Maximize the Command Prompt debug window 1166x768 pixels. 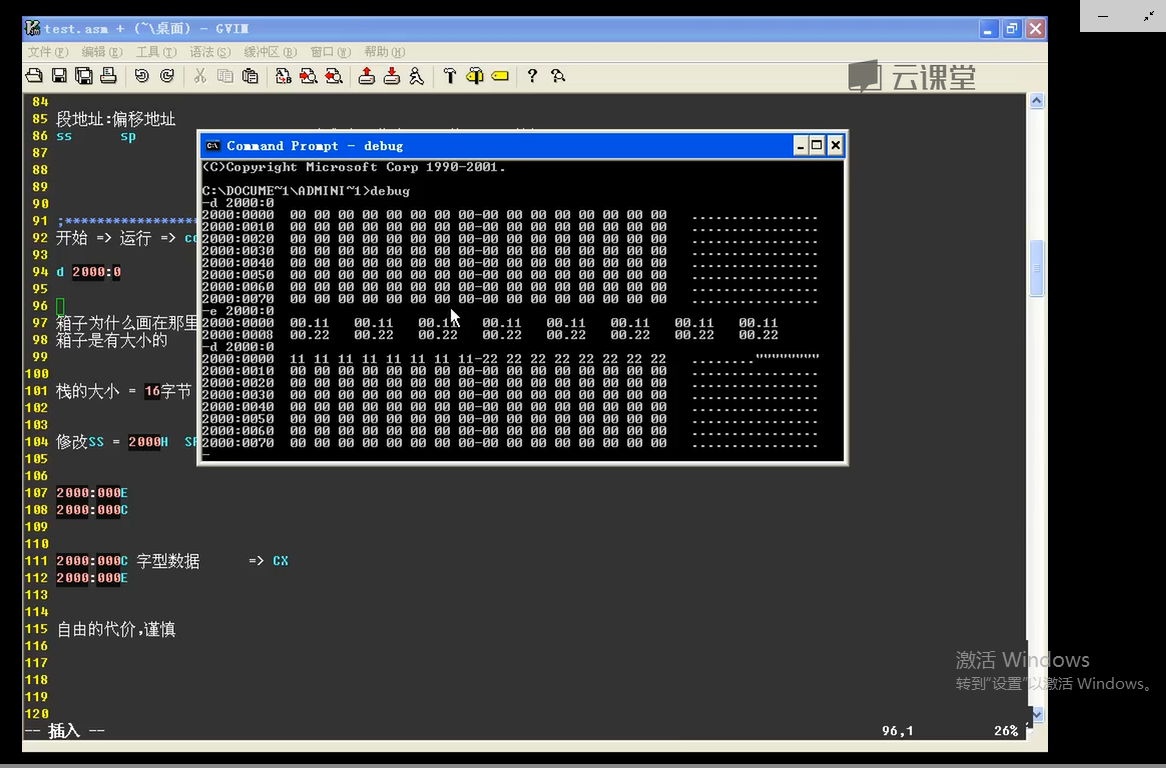(816, 146)
